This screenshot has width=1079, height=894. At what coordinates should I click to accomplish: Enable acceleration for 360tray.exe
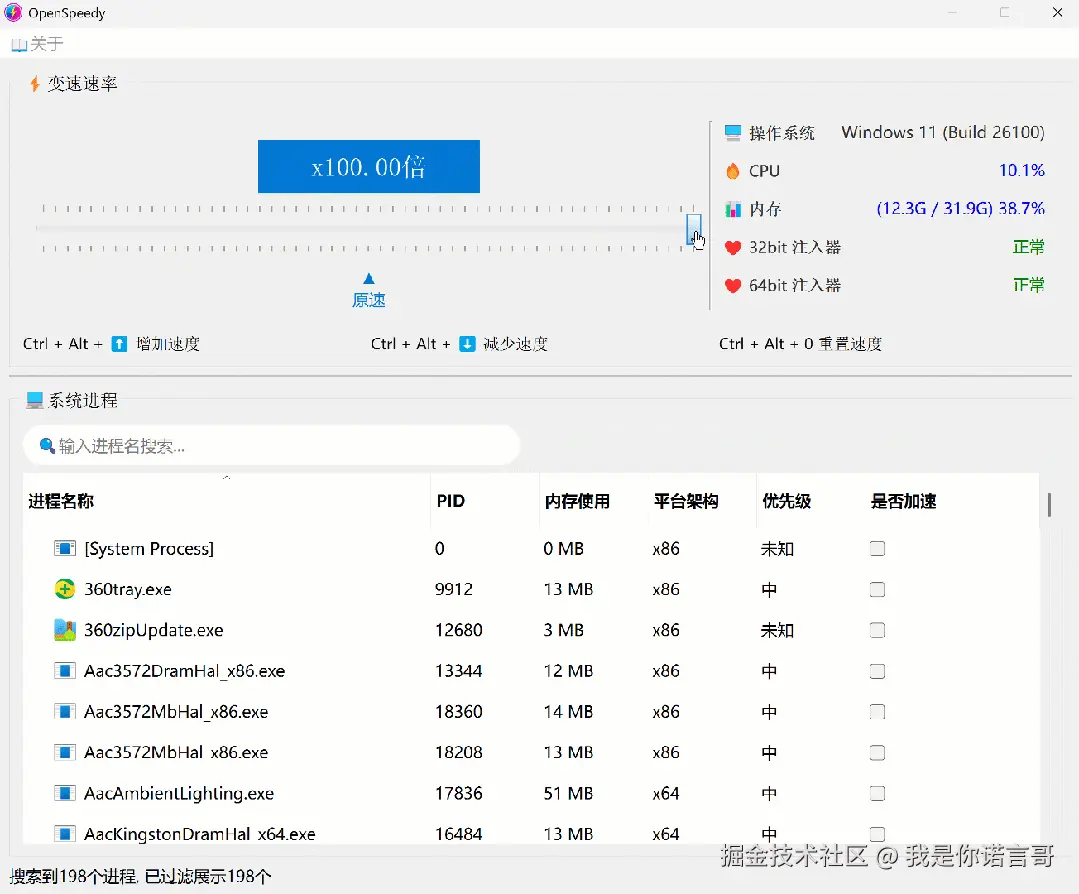coord(877,589)
